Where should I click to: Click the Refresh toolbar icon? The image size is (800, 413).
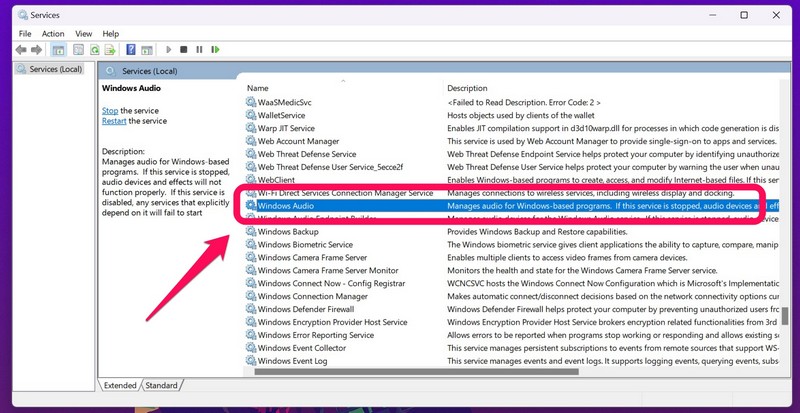(x=94, y=49)
